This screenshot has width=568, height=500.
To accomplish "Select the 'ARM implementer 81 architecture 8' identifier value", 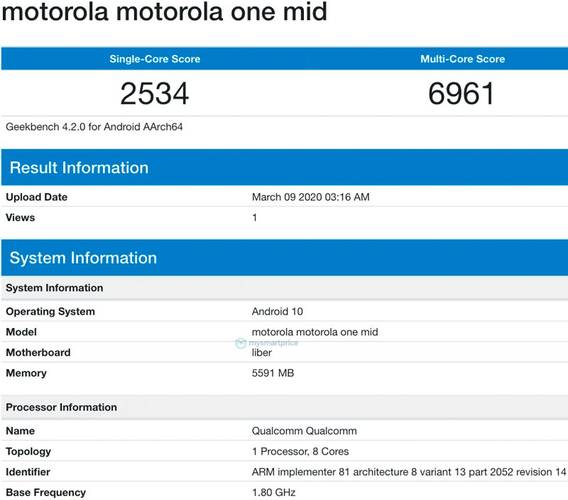I will [409, 472].
